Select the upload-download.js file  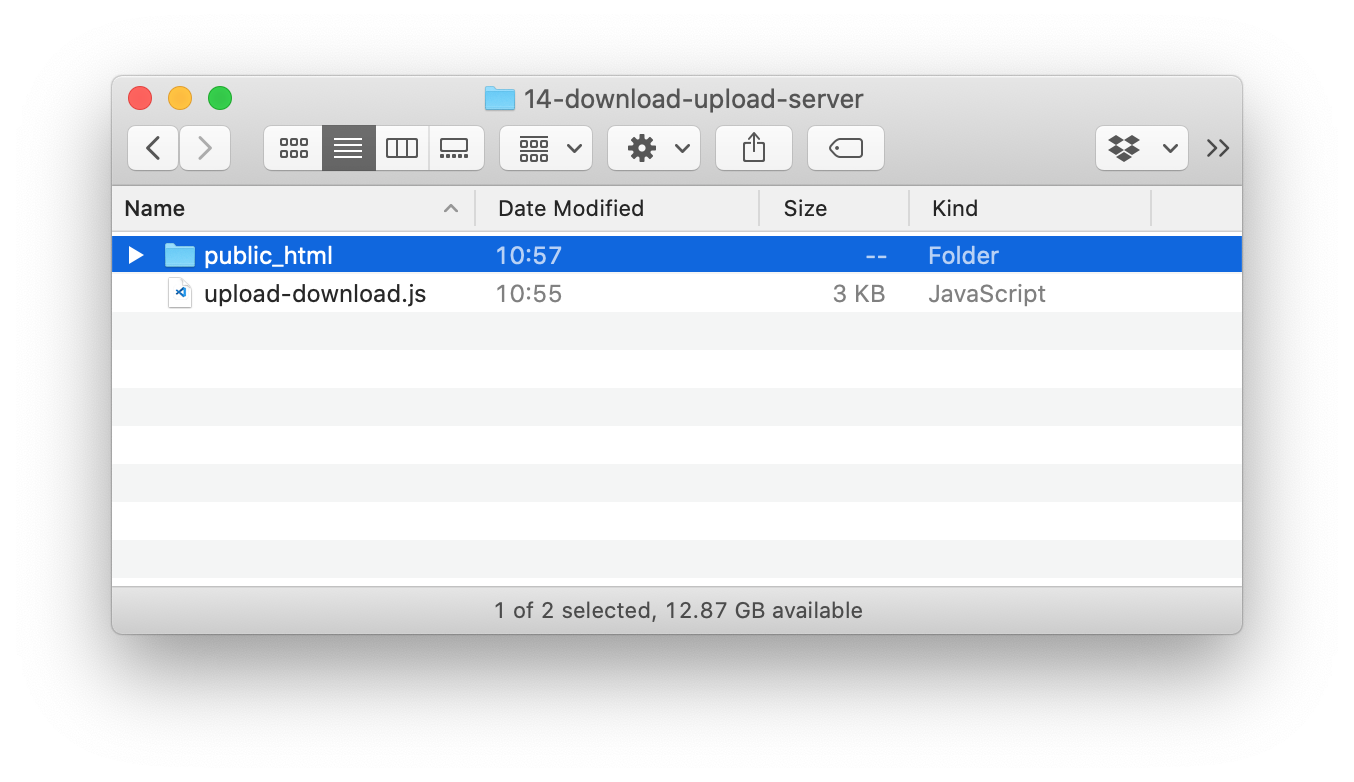[x=314, y=294]
